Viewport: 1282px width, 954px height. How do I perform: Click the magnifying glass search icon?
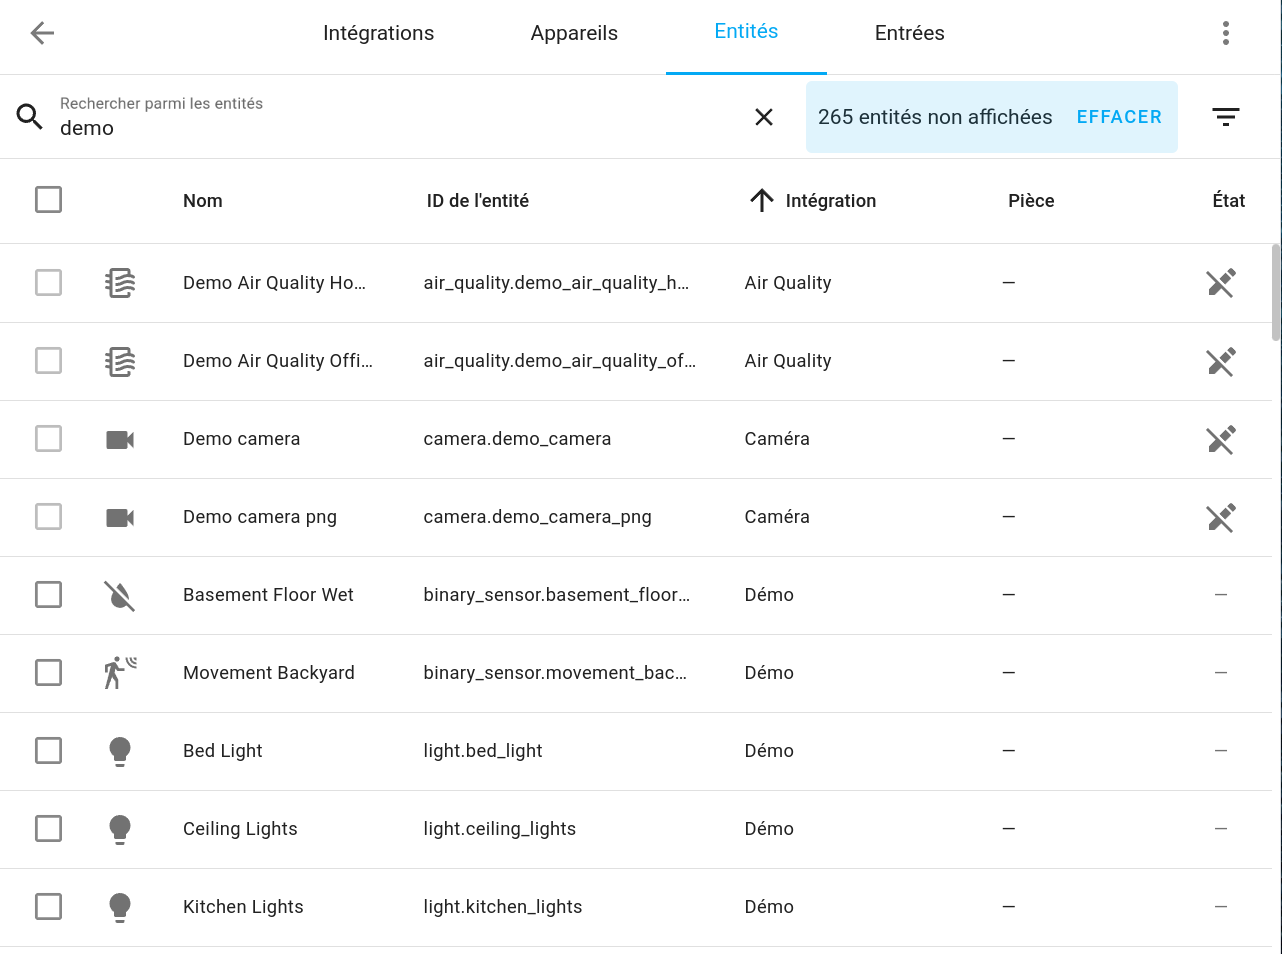(x=30, y=117)
